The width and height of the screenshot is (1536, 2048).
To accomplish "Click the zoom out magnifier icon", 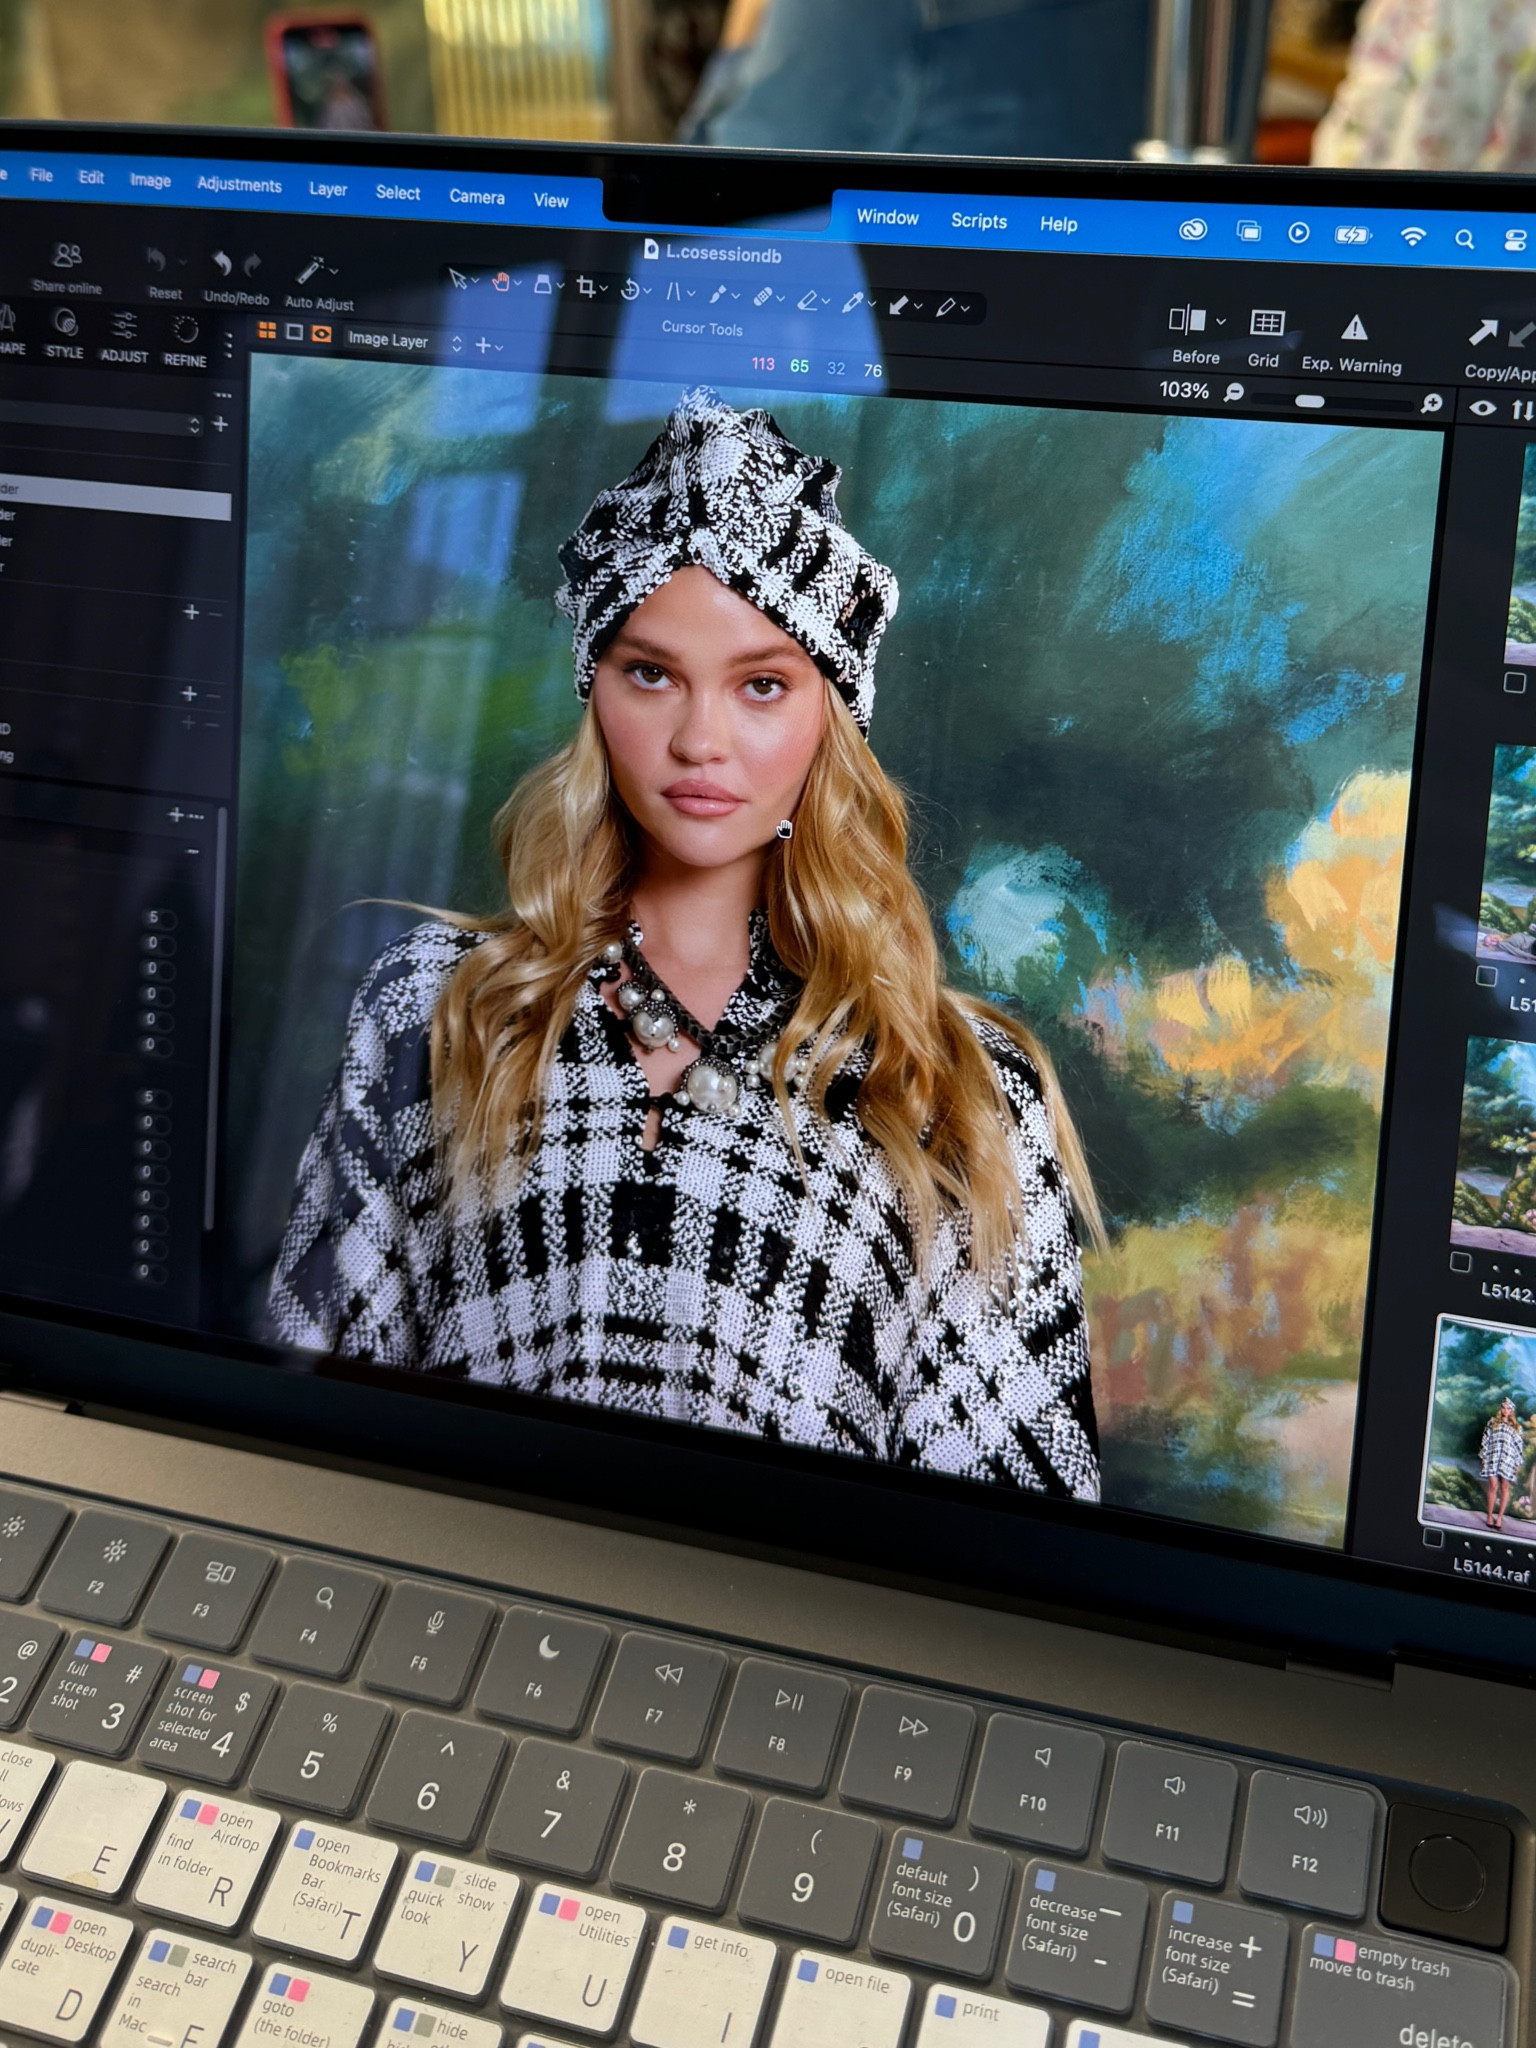I will 1234,392.
